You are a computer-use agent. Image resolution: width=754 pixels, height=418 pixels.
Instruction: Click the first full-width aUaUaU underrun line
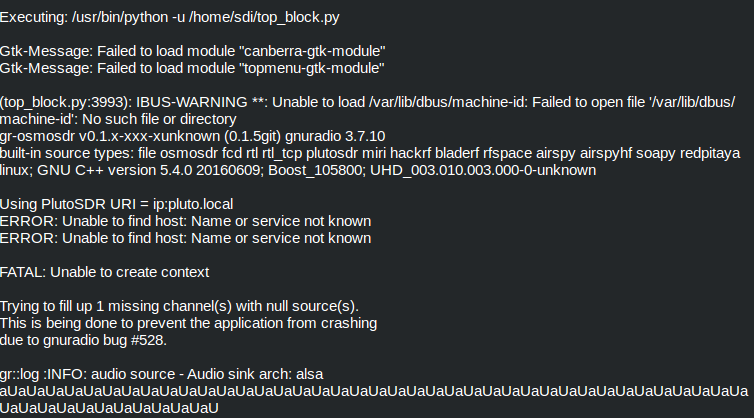pyautogui.click(x=374, y=390)
